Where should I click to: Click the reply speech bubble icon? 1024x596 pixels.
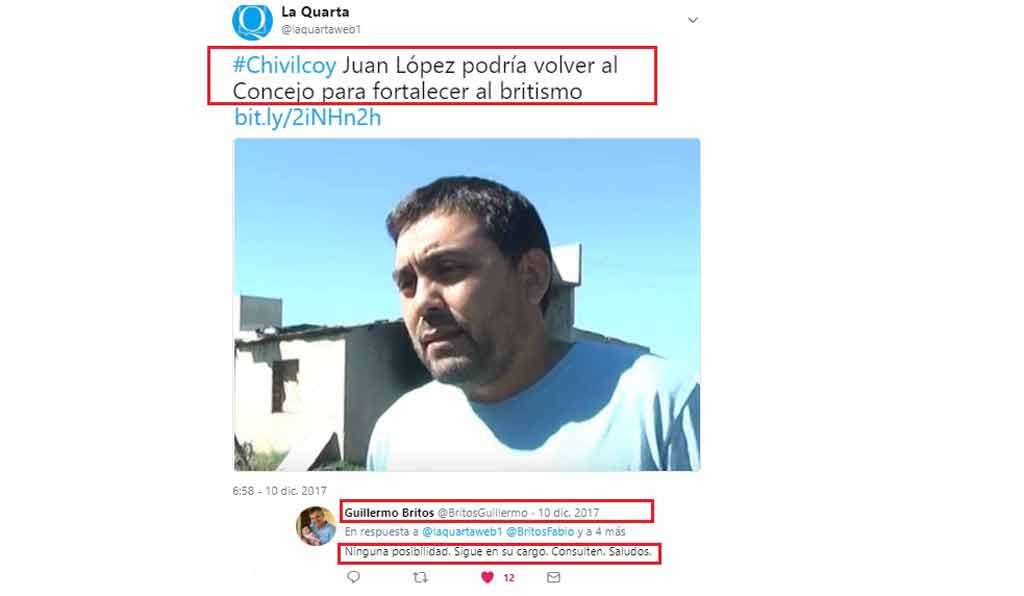click(353, 577)
